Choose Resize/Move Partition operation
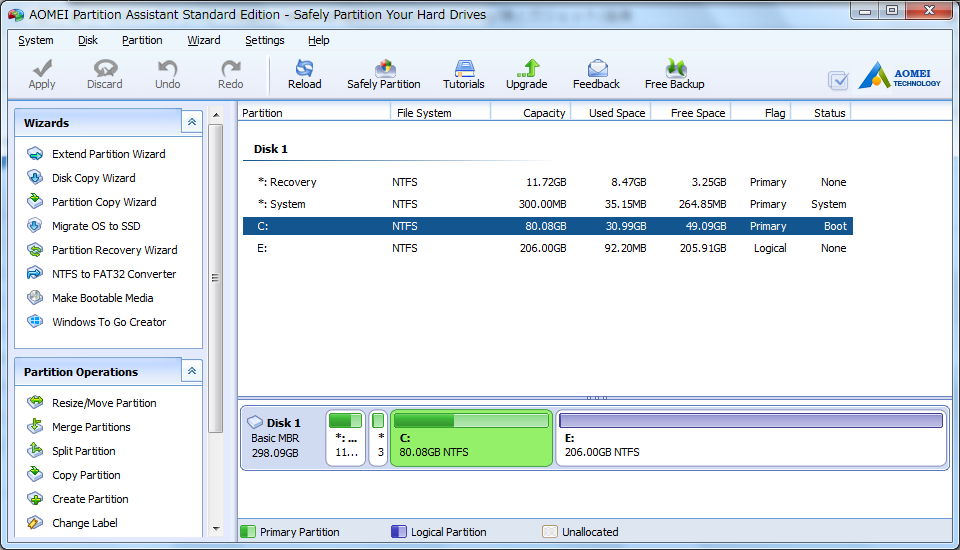Image resolution: width=960 pixels, height=550 pixels. click(103, 403)
